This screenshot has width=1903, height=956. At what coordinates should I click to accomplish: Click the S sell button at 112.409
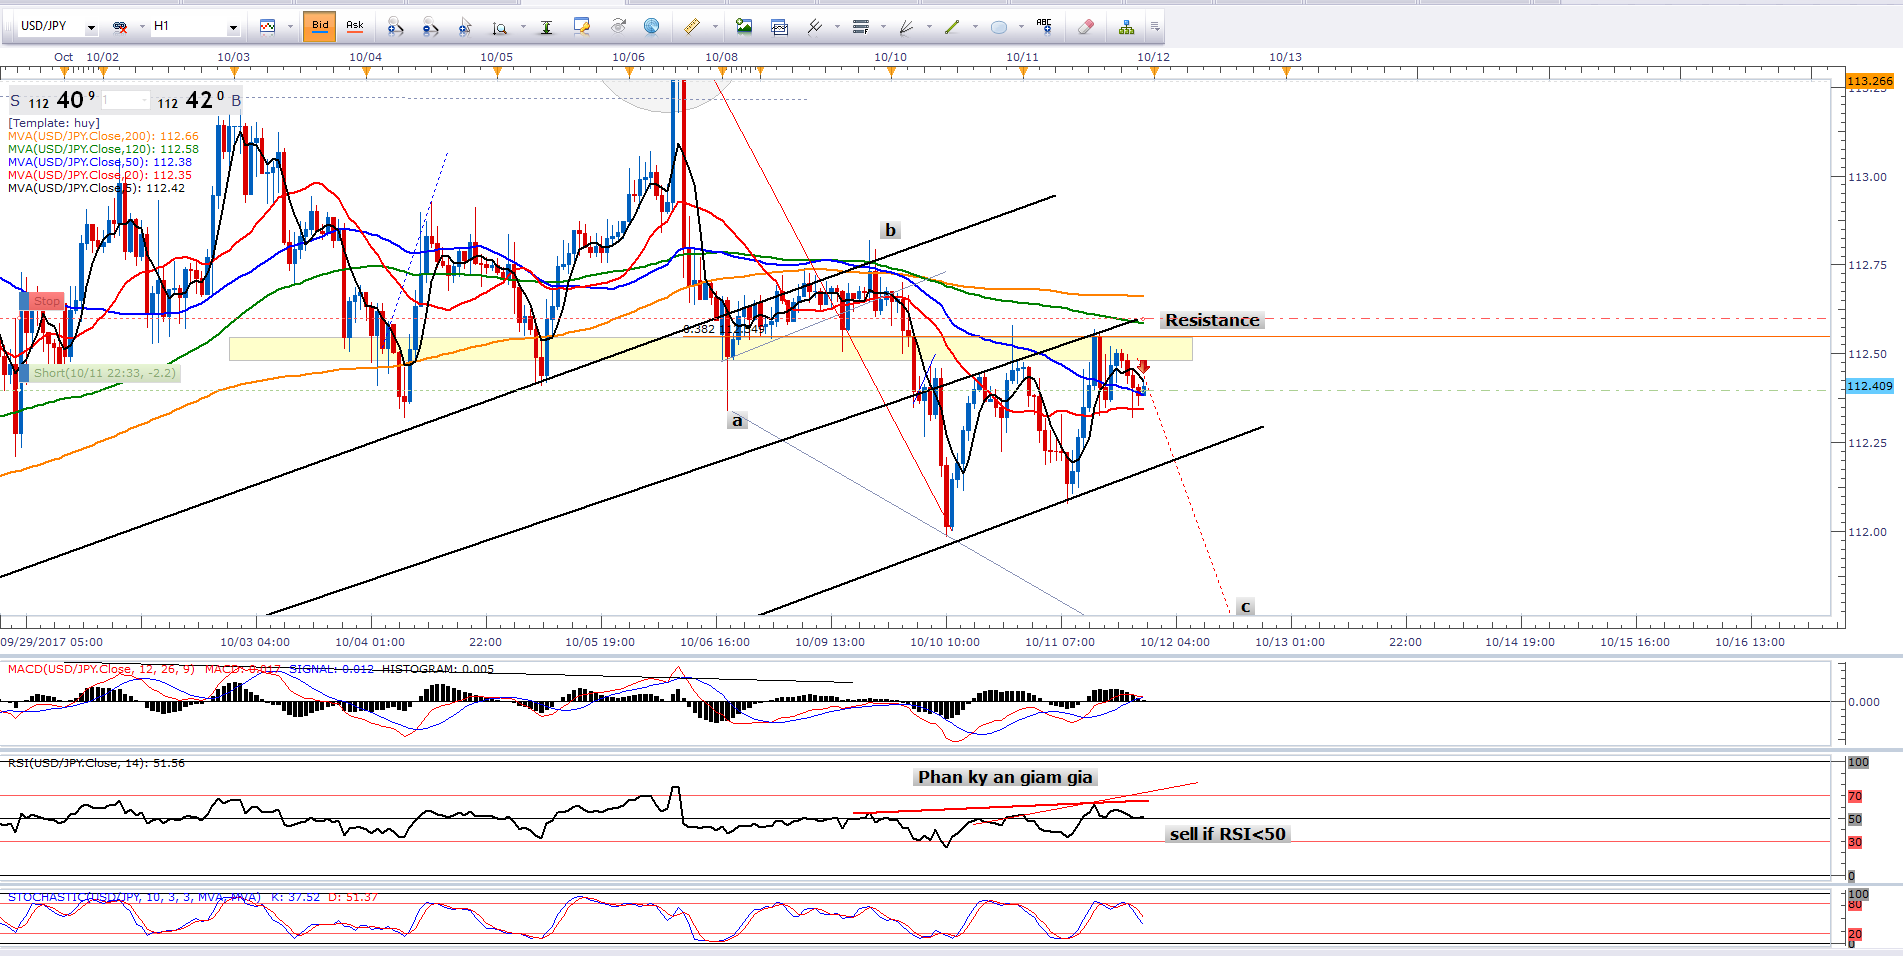[15, 101]
